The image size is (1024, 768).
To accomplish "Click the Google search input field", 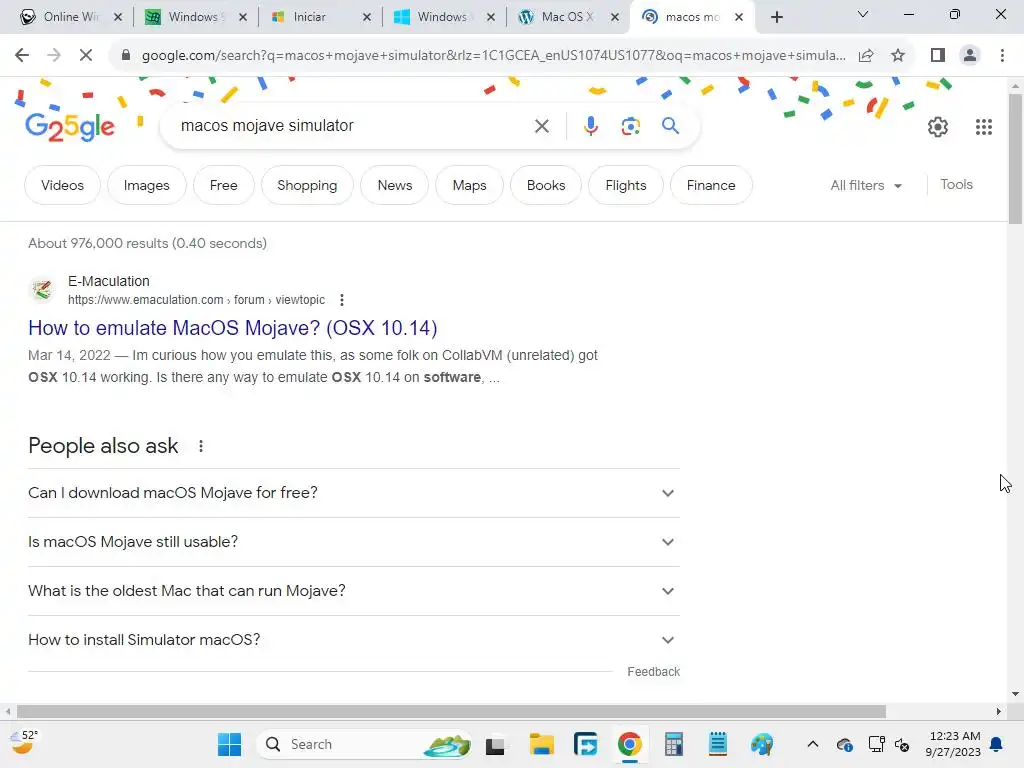I will (x=353, y=125).
